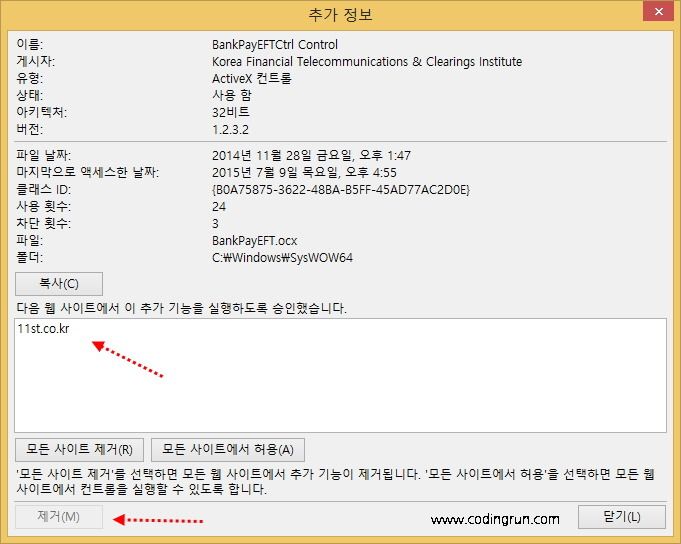This screenshot has height=544, width=681.
Task: Click 모든 사이트 제거(R) button
Action: (x=79, y=449)
